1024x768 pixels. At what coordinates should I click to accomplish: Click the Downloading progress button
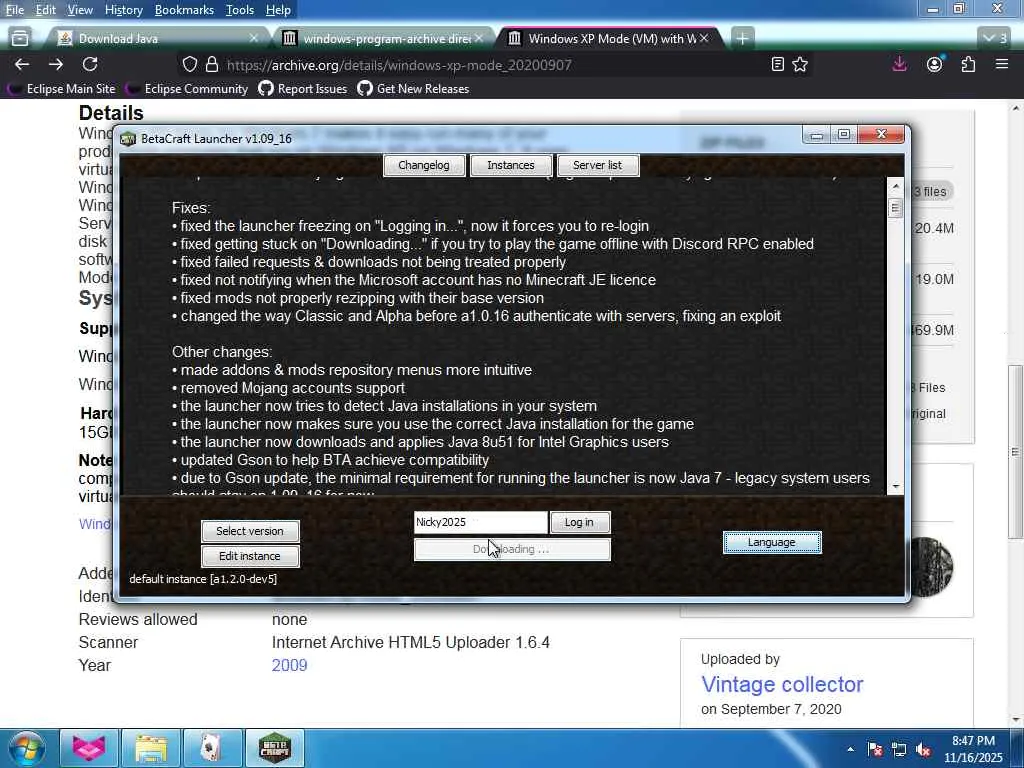(x=512, y=549)
